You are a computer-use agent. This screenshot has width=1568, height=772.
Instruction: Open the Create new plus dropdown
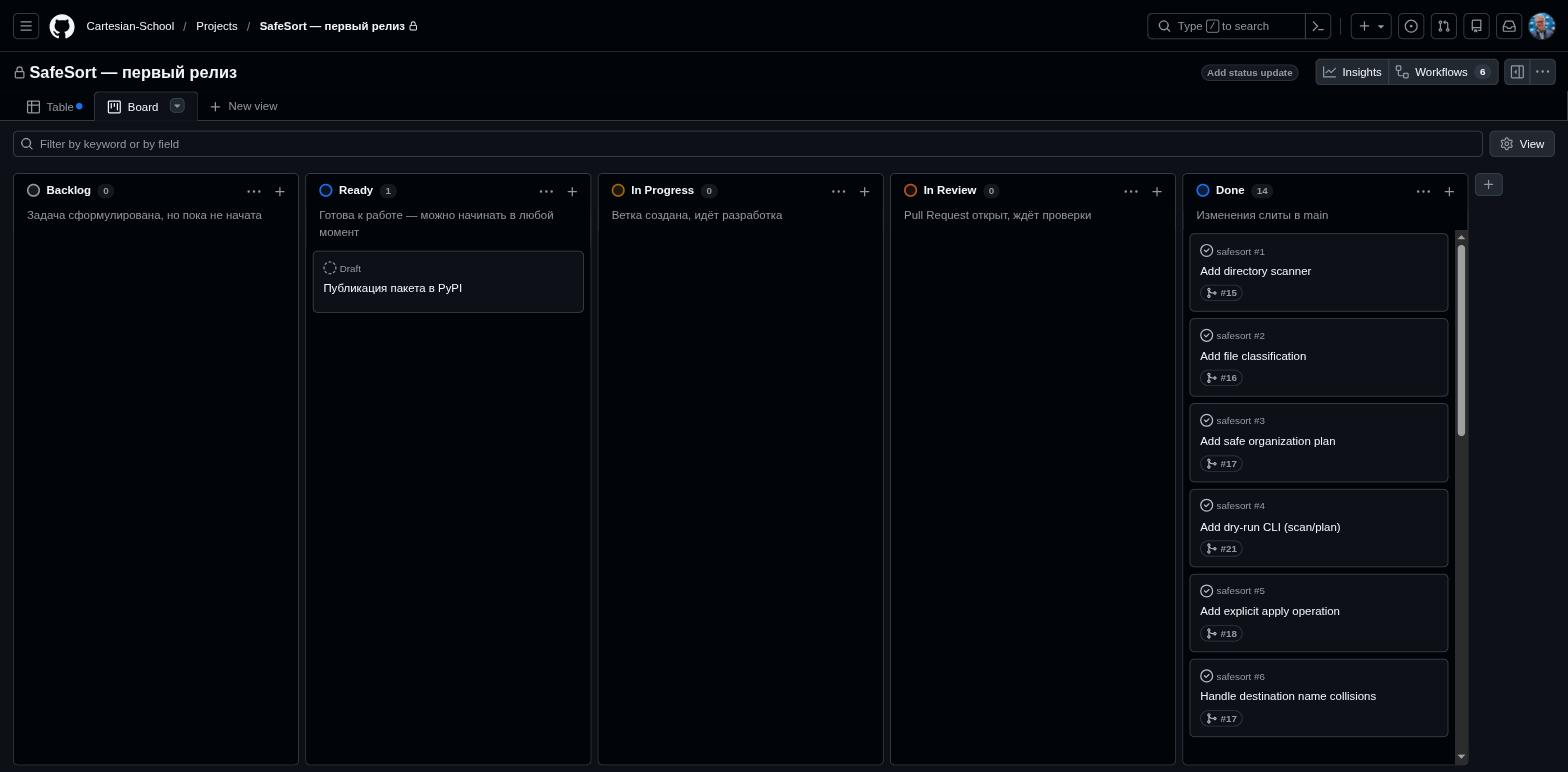[x=1371, y=26]
